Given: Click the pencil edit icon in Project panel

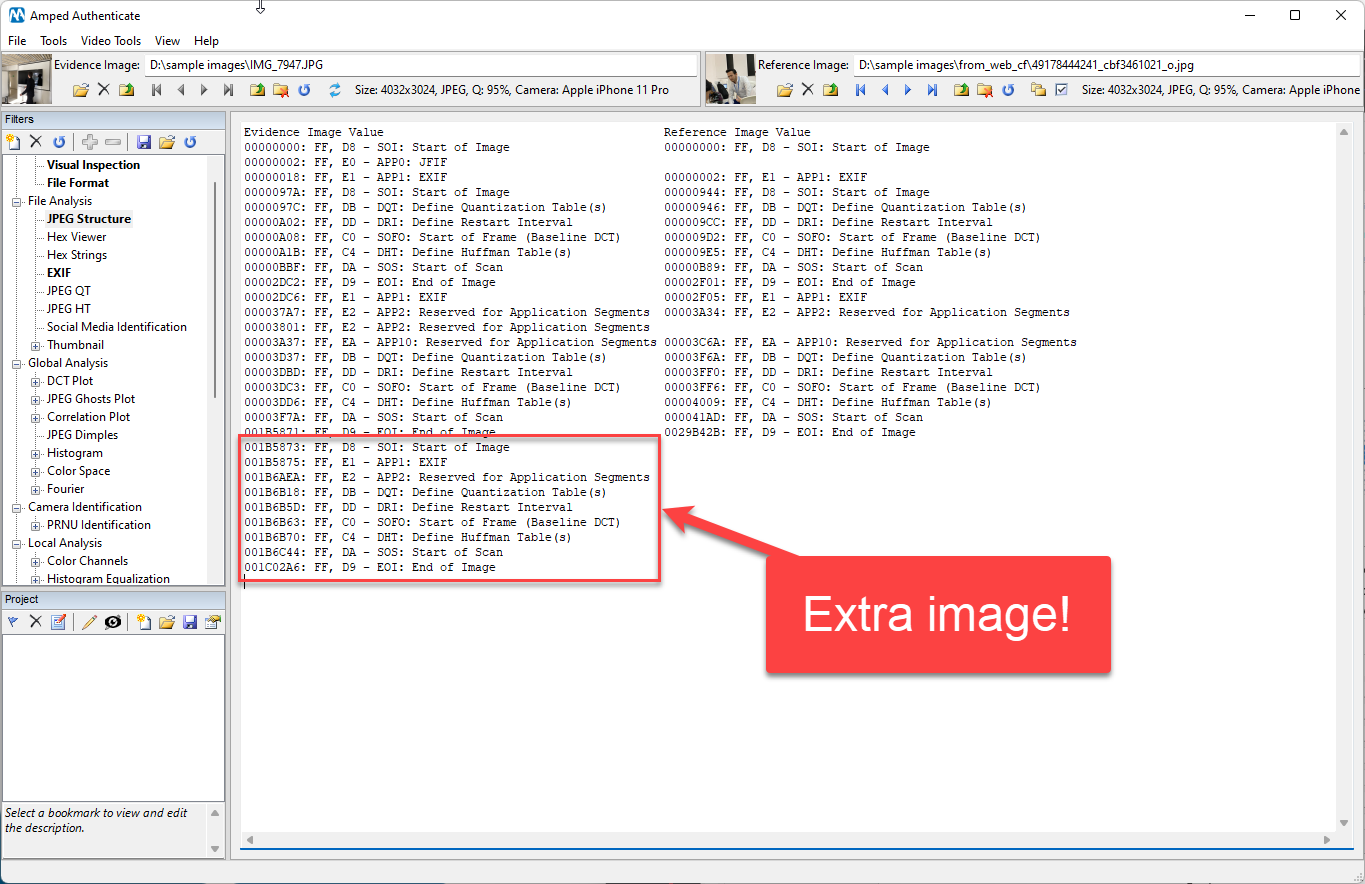Looking at the screenshot, I should pyautogui.click(x=89, y=622).
